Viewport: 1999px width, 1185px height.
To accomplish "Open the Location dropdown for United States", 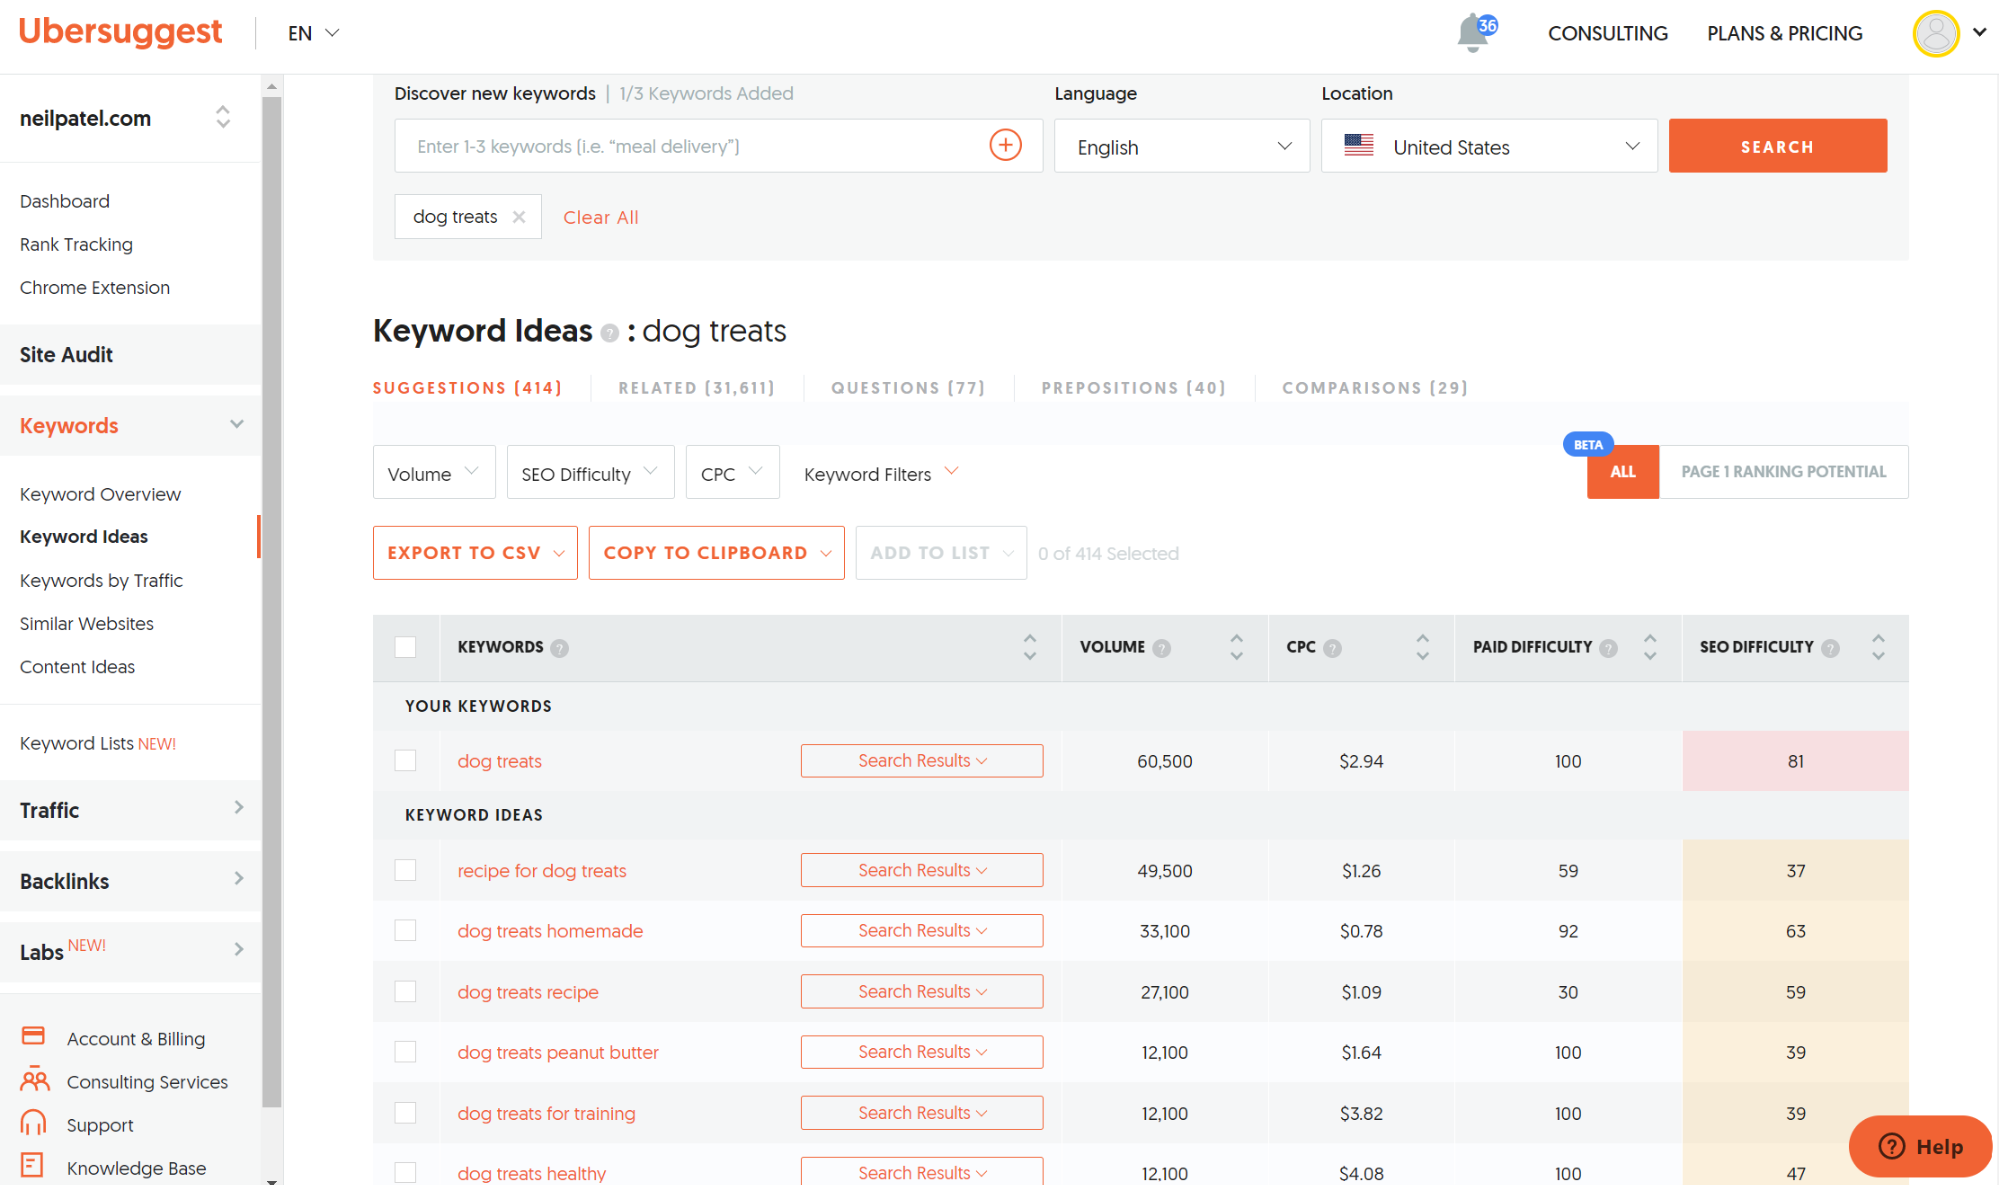I will click(x=1488, y=146).
